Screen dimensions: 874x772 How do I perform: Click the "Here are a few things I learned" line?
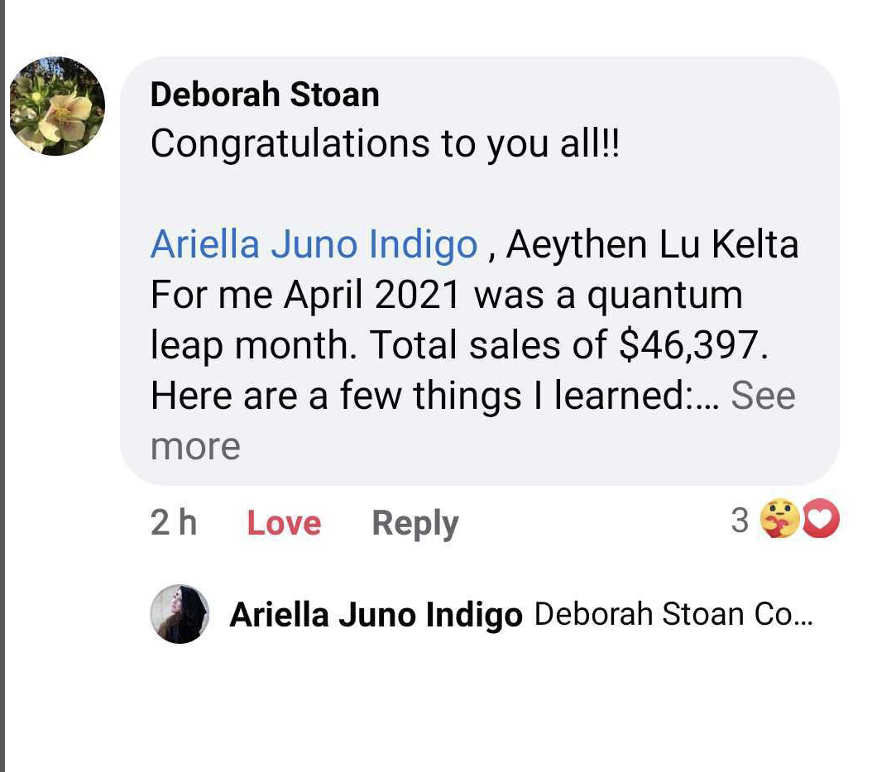[x=420, y=396]
